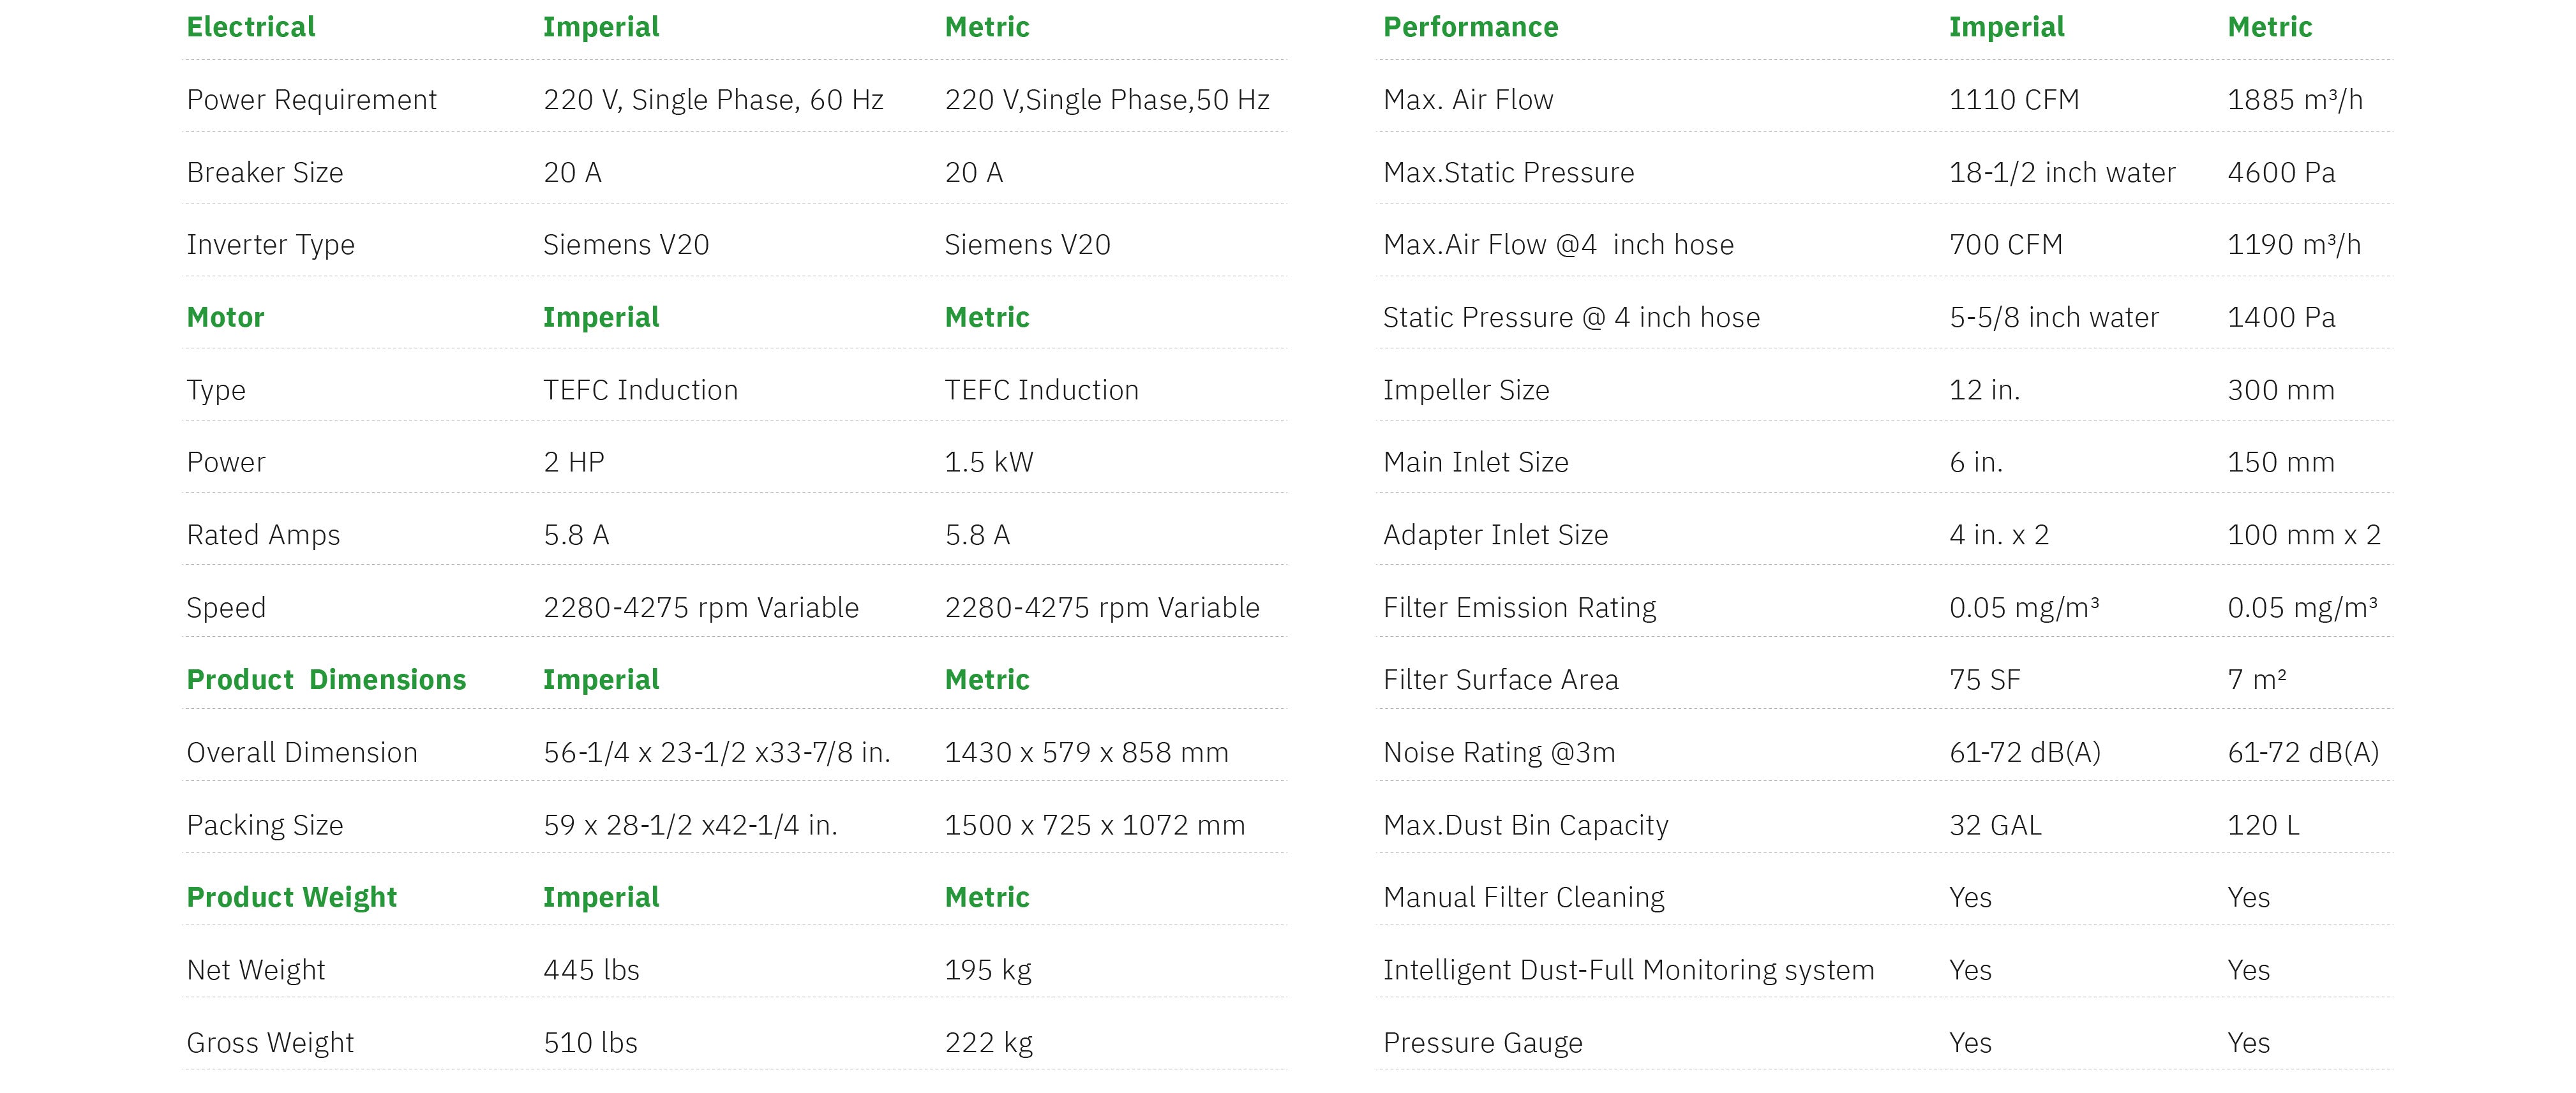Image resolution: width=2576 pixels, height=1093 pixels.
Task: Click the 1110 CFM air flow value
Action: tap(2014, 100)
